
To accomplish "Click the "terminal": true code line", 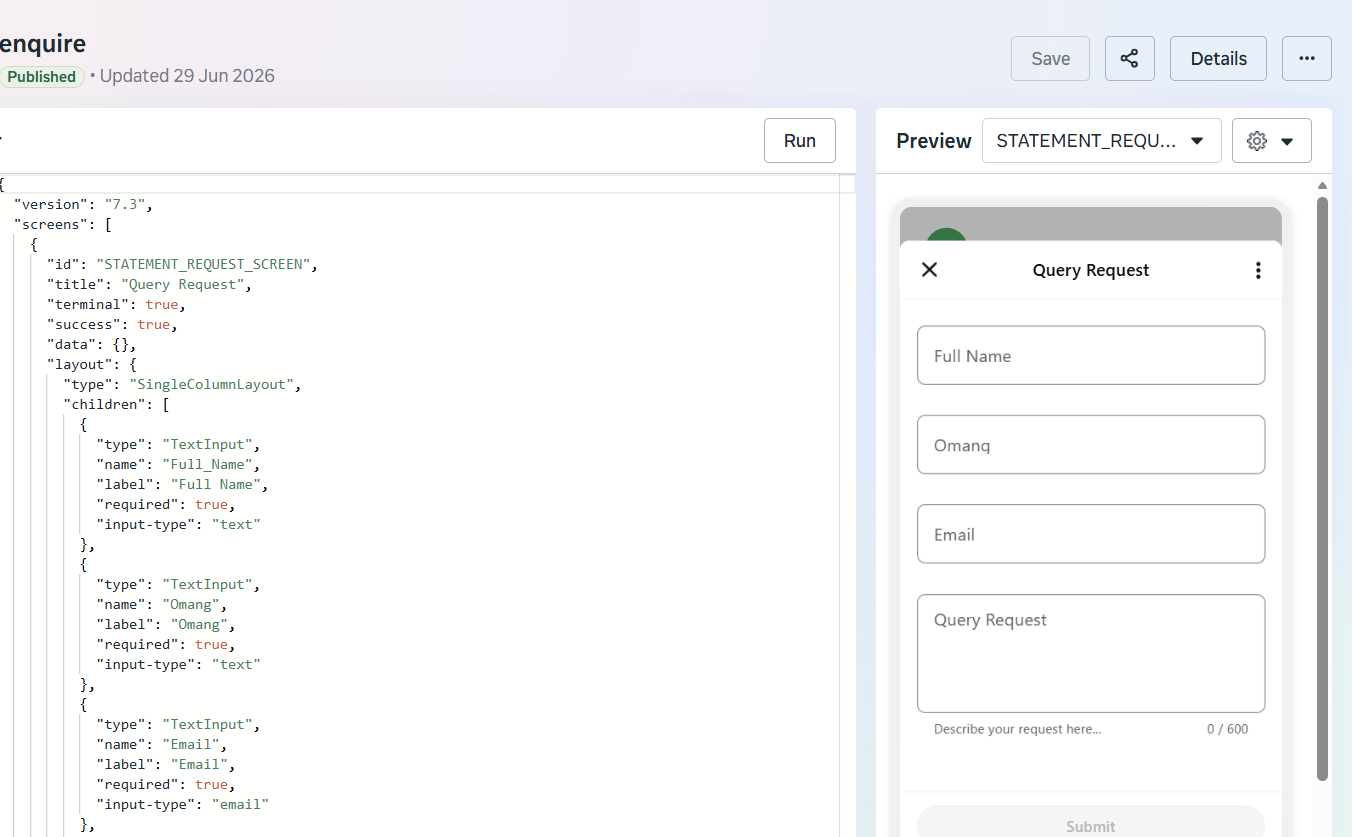I will pyautogui.click(x=116, y=304).
